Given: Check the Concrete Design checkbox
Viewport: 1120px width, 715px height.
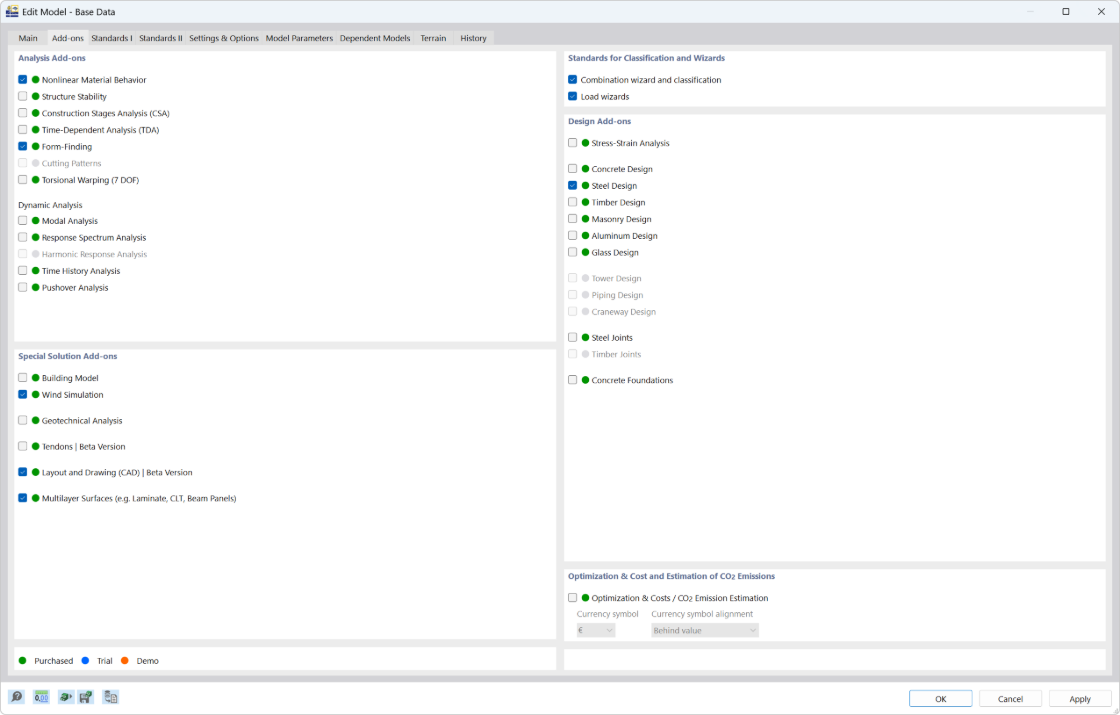Looking at the screenshot, I should [x=572, y=169].
